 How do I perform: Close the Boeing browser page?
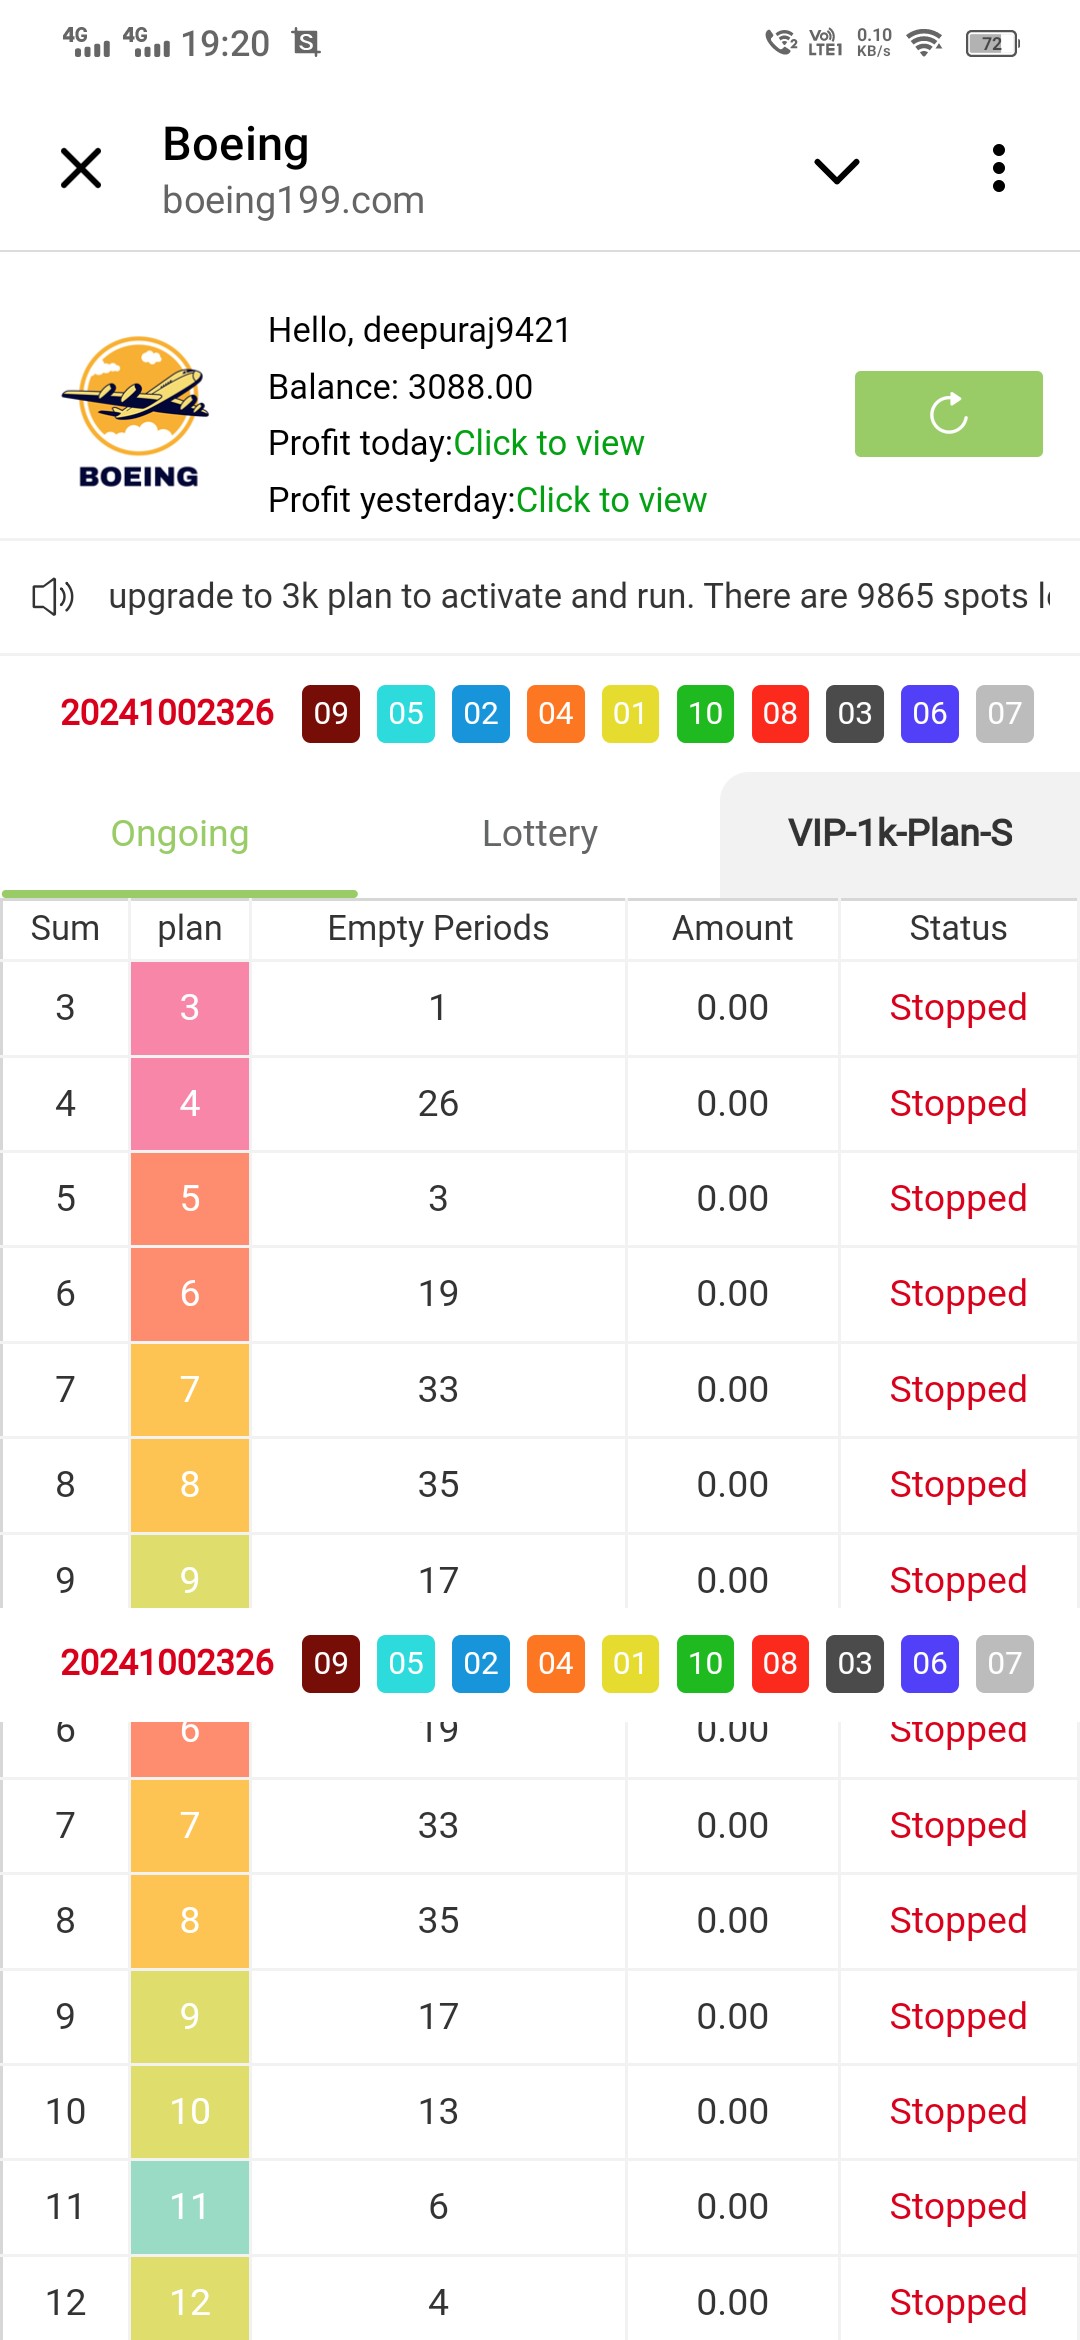click(x=81, y=168)
